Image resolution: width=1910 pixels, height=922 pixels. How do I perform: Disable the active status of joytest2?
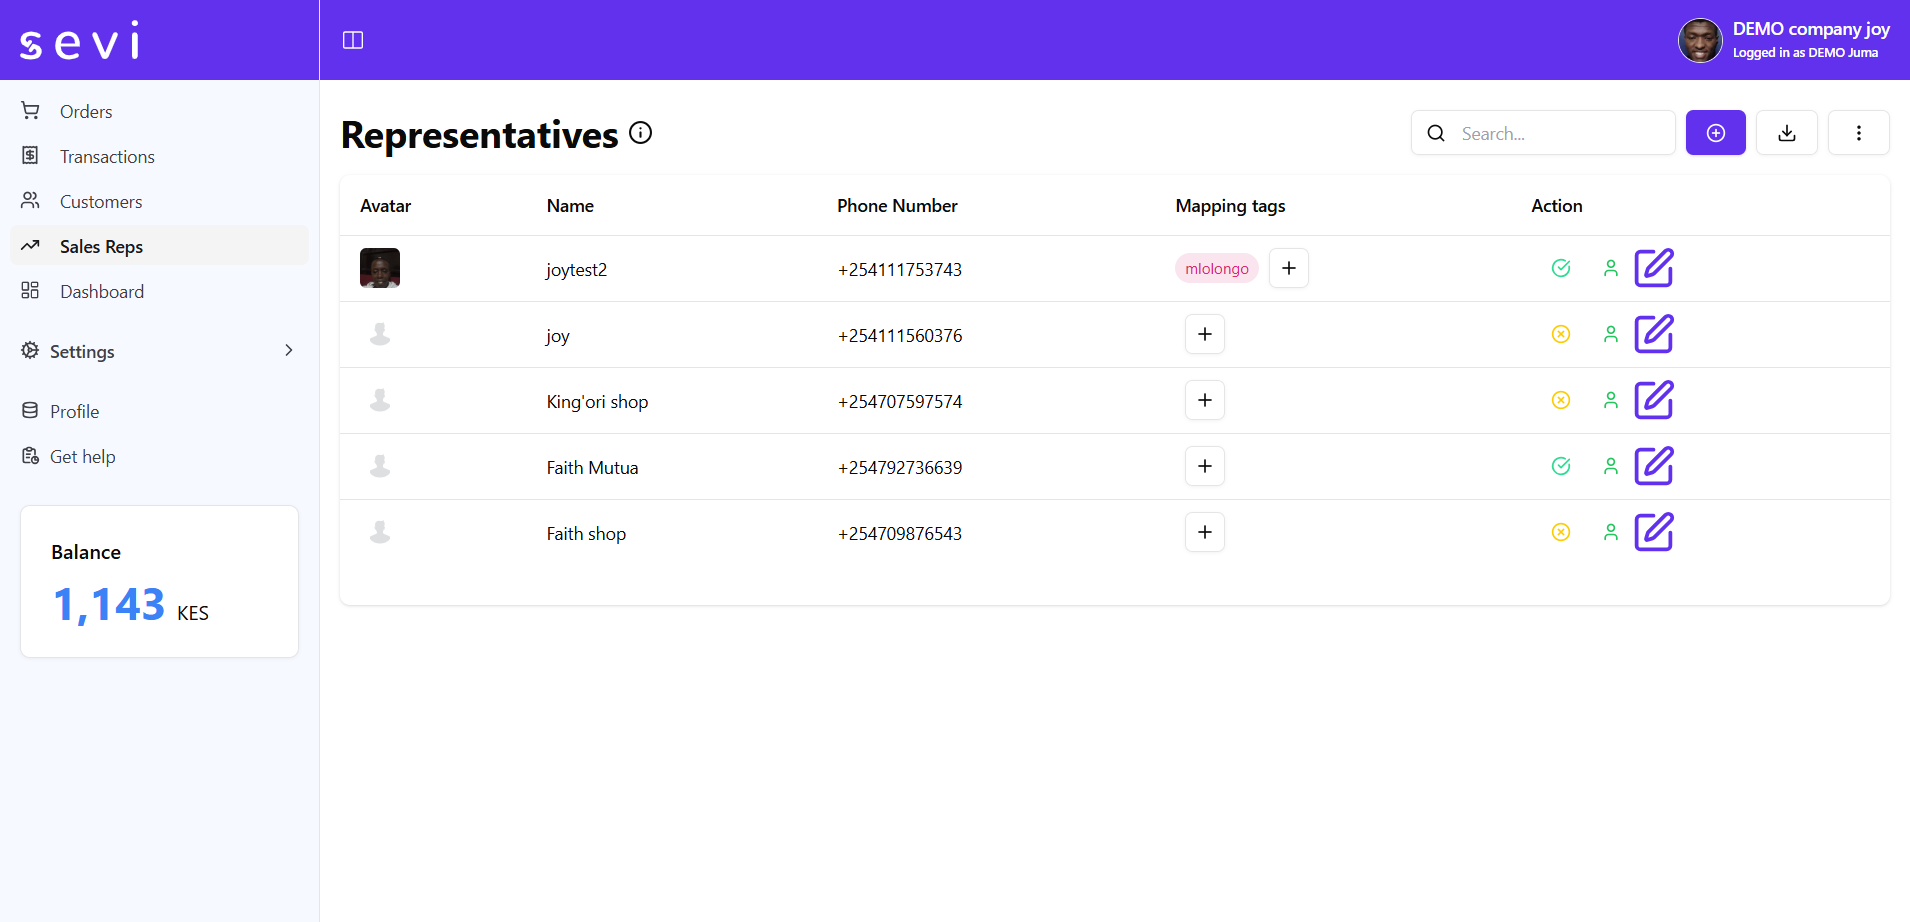(1560, 268)
